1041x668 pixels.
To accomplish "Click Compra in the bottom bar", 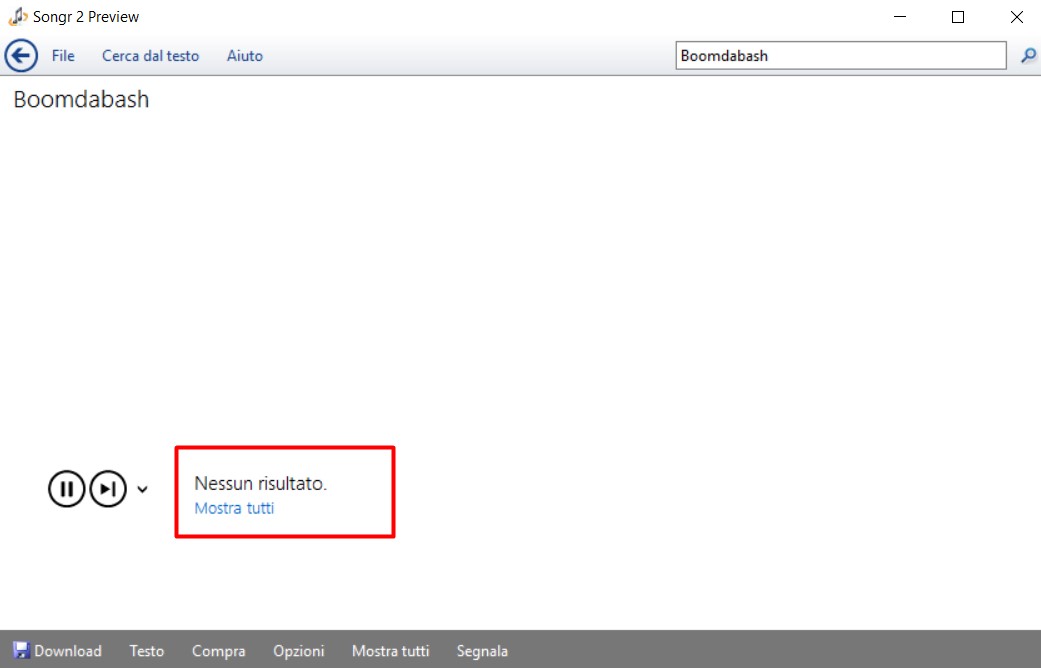I will coord(218,651).
